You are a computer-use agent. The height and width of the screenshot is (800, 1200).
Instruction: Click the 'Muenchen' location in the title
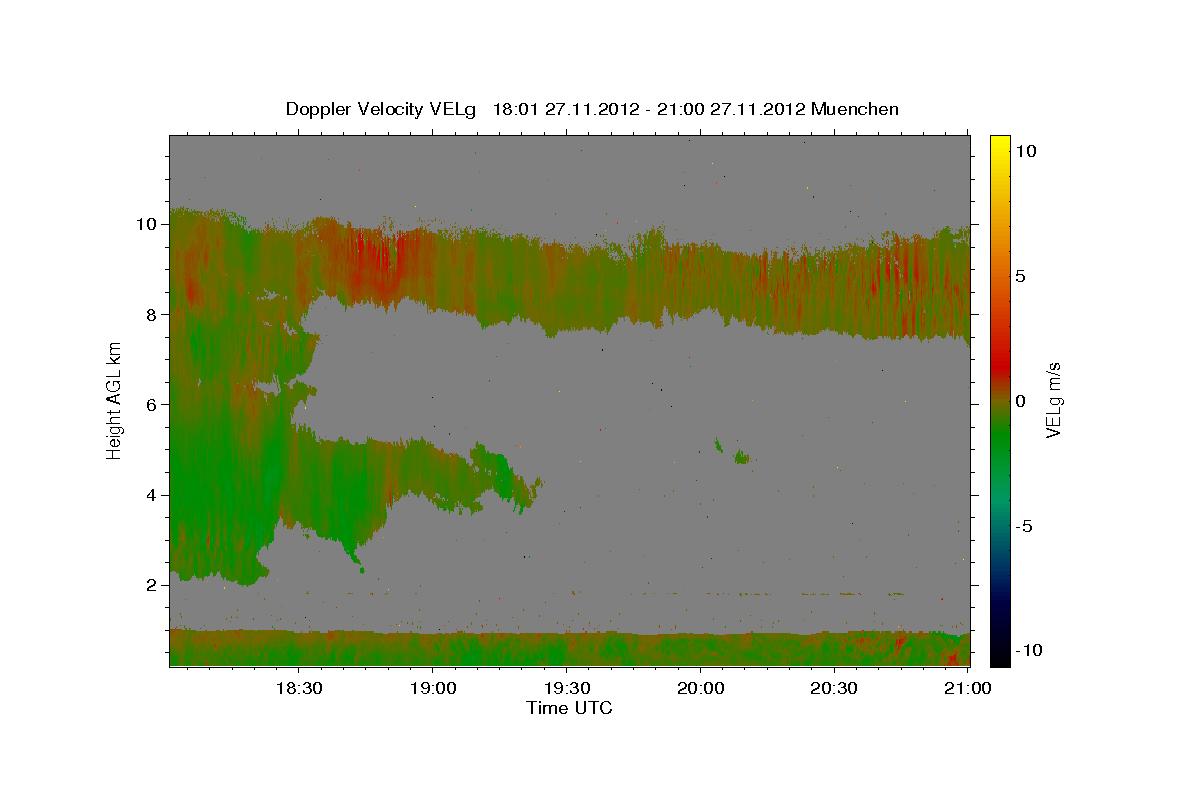click(855, 109)
